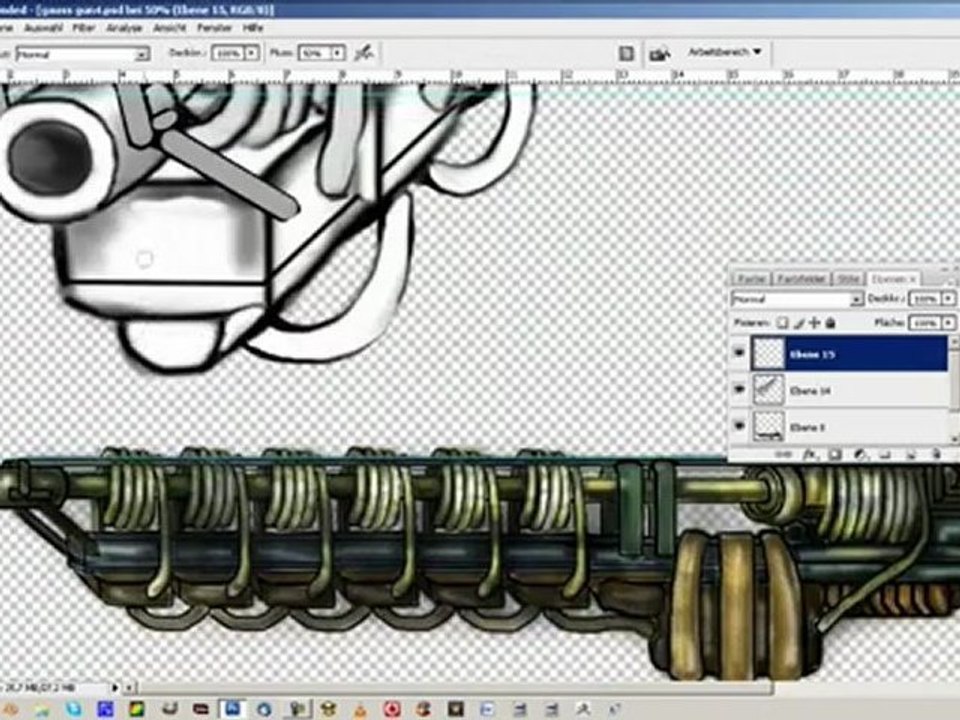The width and height of the screenshot is (960, 720).
Task: Select the Ebenen panel tab
Action: click(x=892, y=279)
